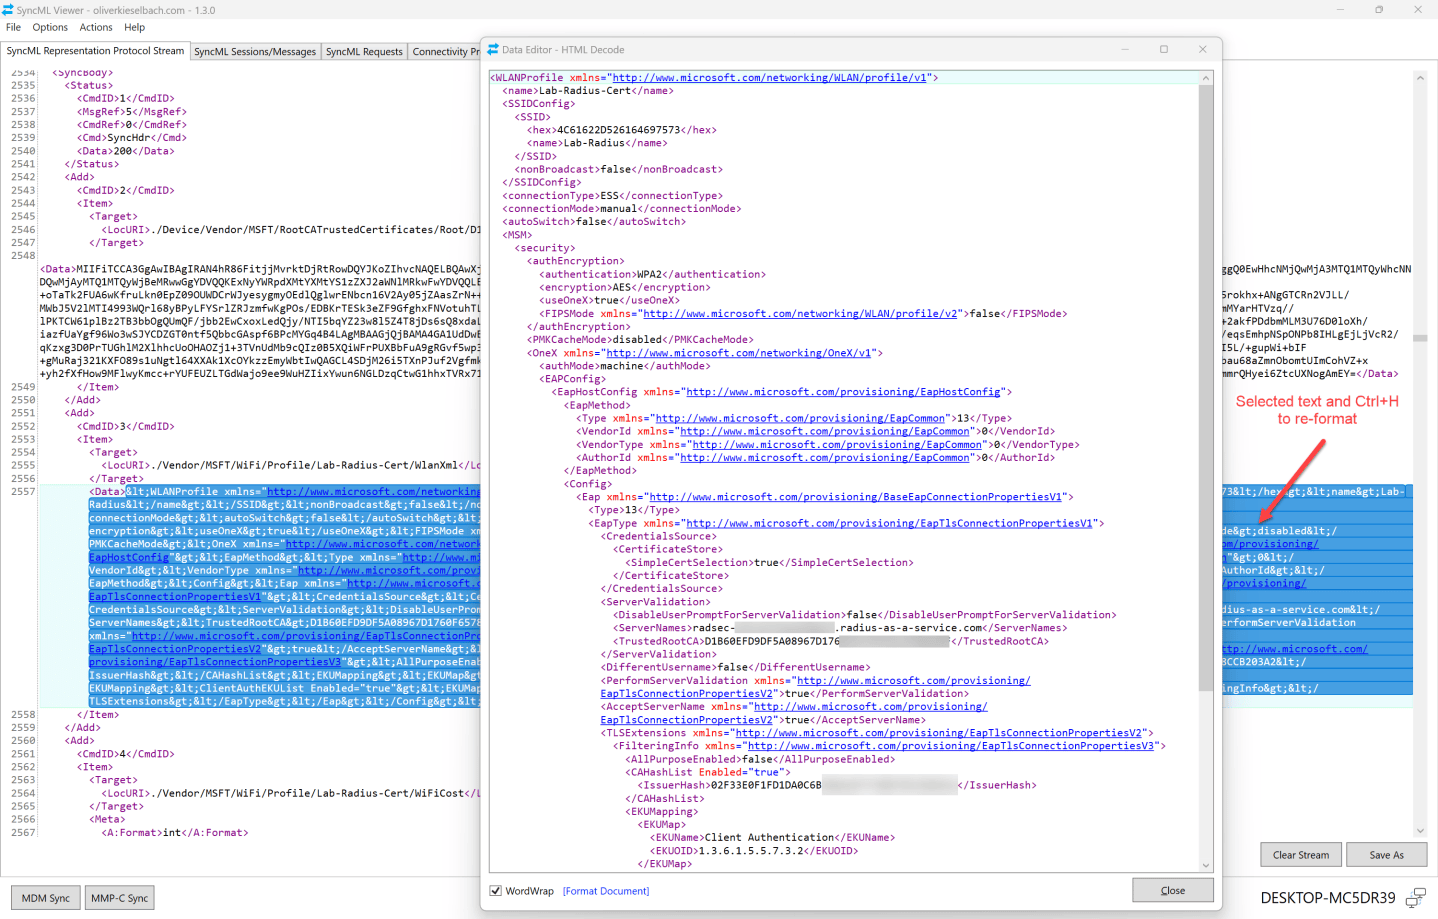Screen dimensions: 1438x919
Task: Click the Clear Stream button
Action: point(1301,855)
